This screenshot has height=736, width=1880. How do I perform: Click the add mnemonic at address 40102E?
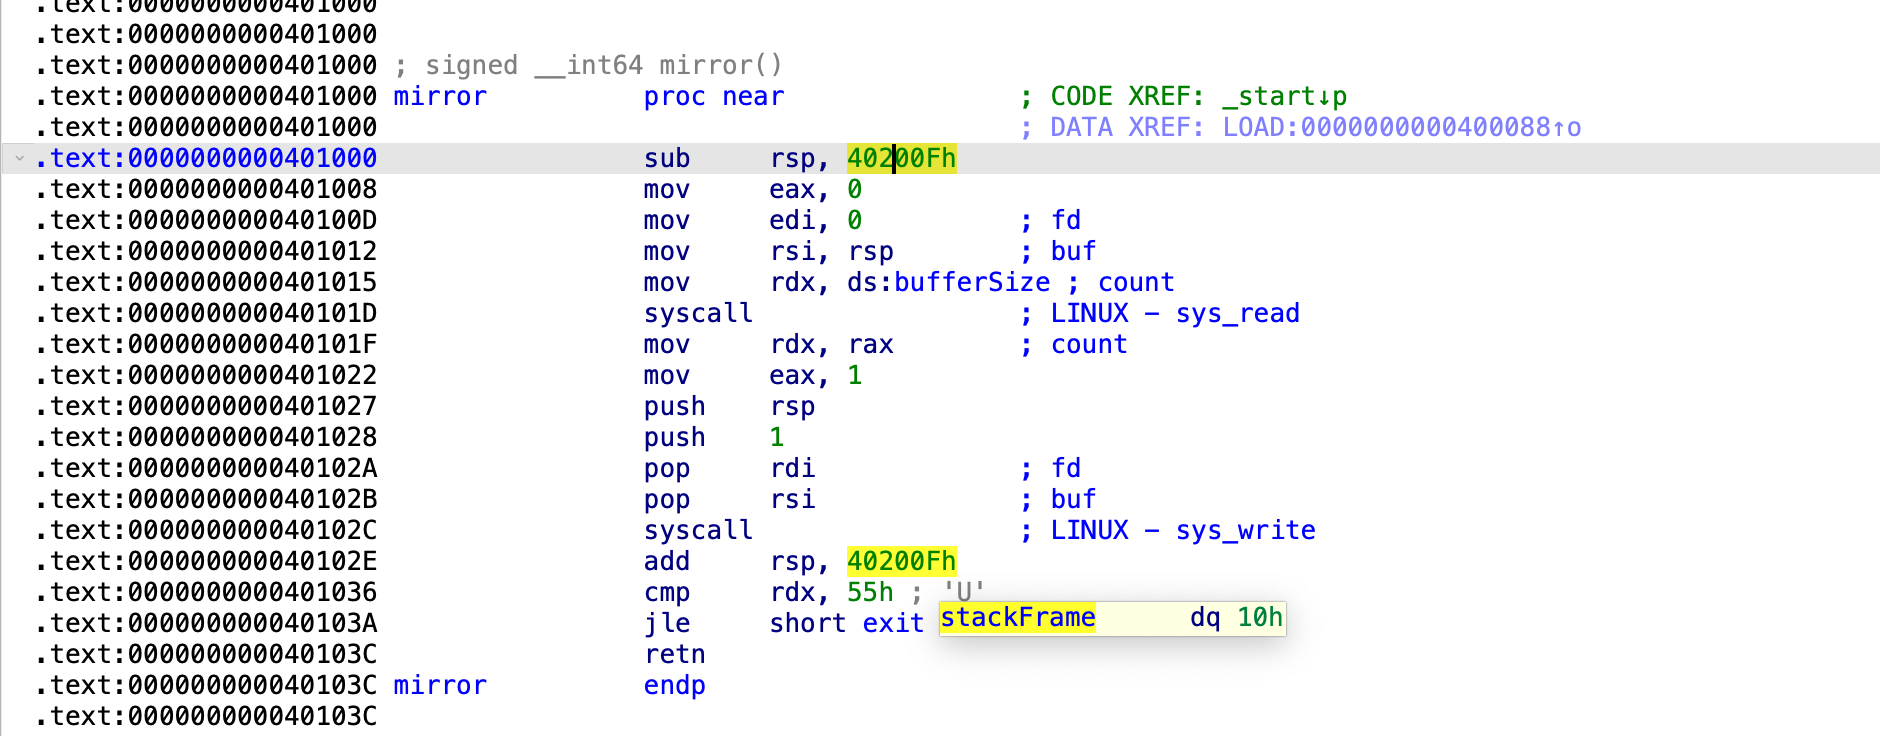coord(666,561)
